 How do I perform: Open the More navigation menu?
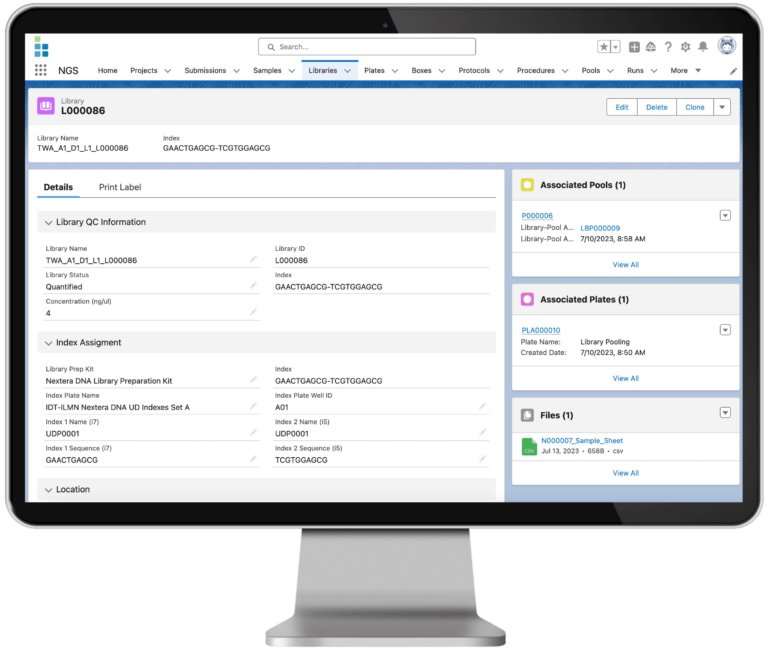[685, 71]
